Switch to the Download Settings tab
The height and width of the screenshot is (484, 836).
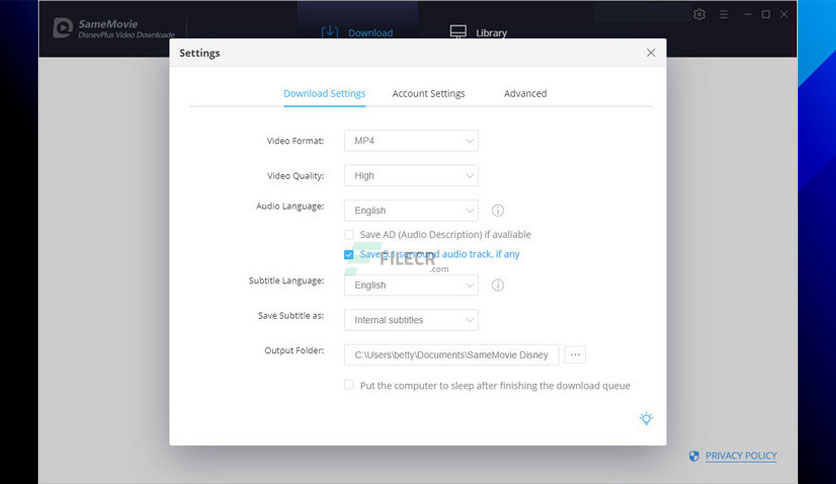[324, 94]
